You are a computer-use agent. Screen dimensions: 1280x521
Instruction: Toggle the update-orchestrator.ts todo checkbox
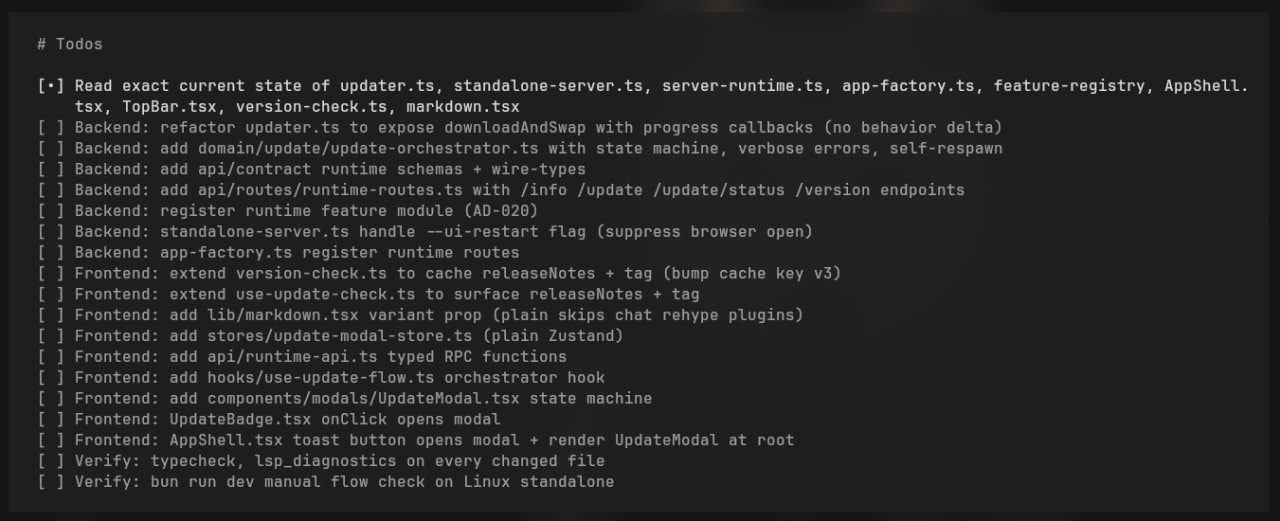coord(50,148)
